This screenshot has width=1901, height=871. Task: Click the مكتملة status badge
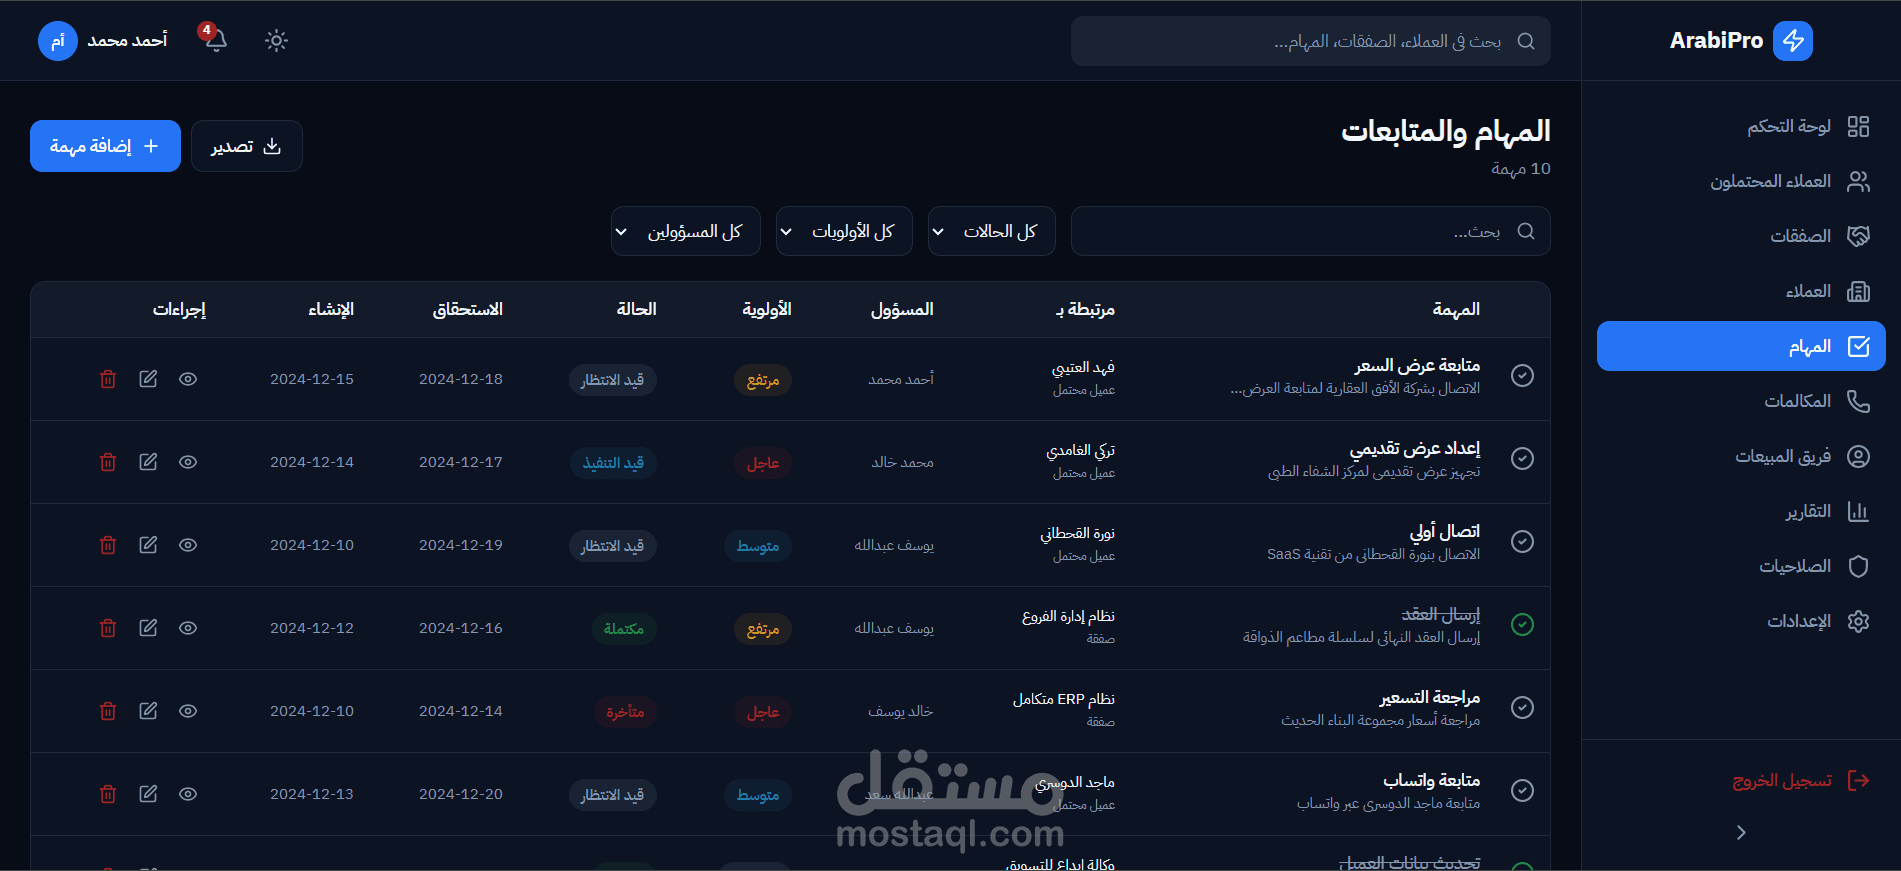(624, 629)
